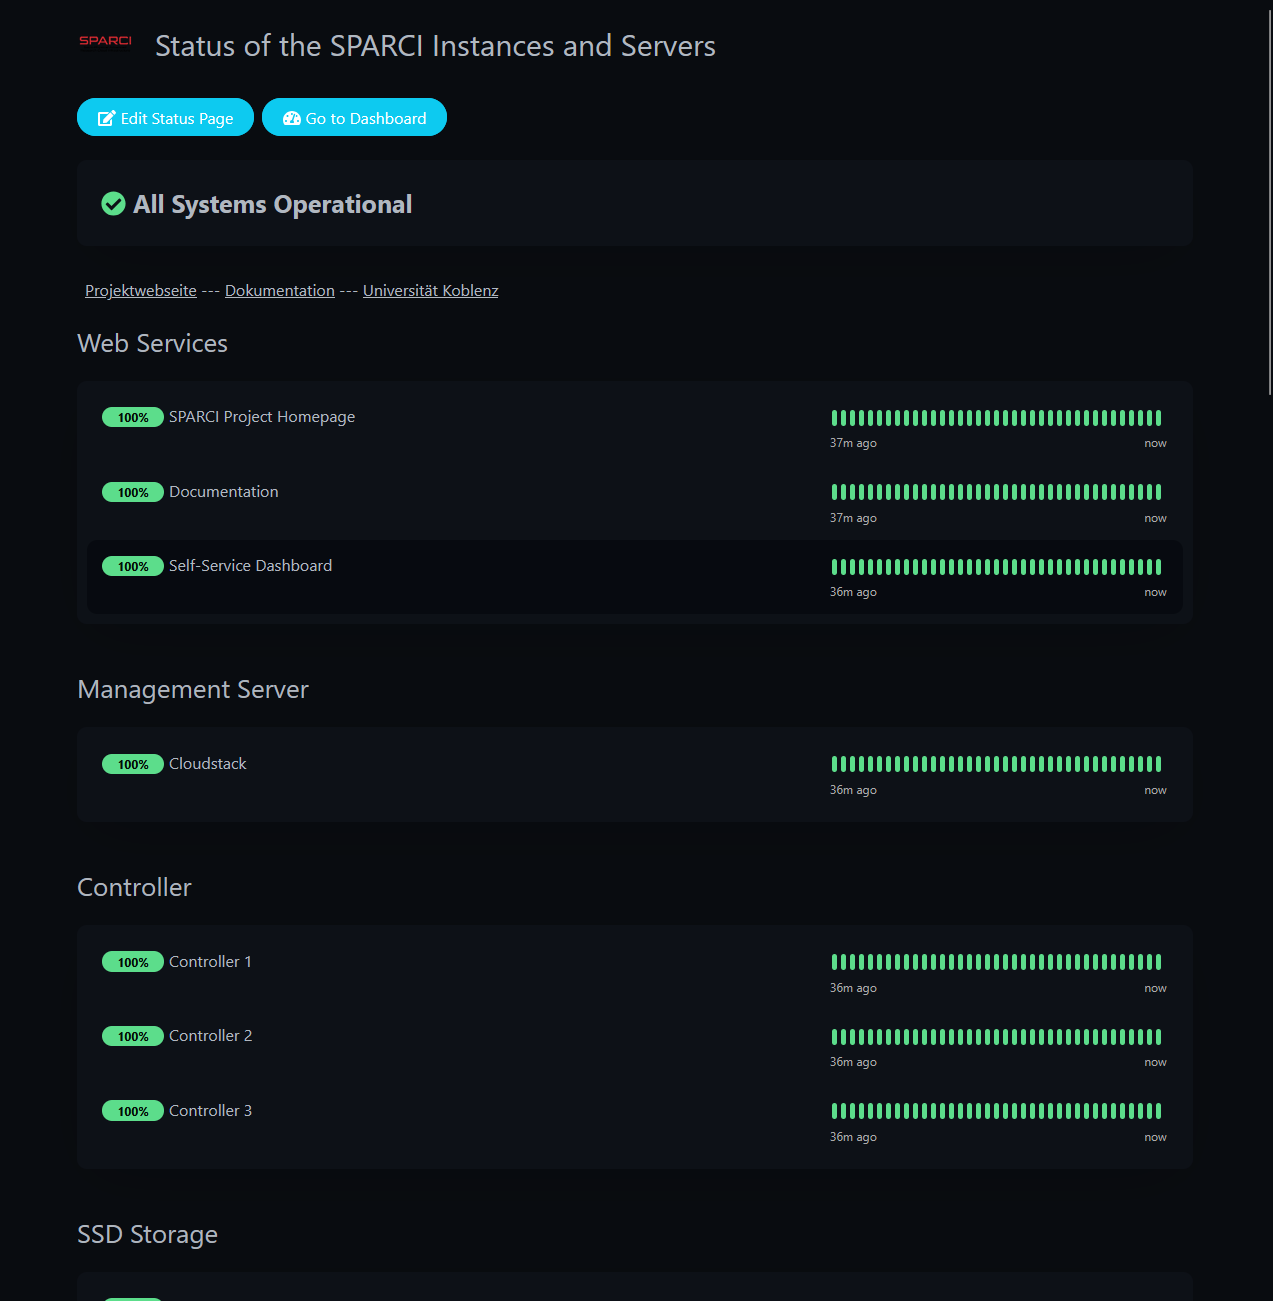This screenshot has width=1273, height=1301.
Task: Click the Edit Status Page button
Action: coord(165,118)
